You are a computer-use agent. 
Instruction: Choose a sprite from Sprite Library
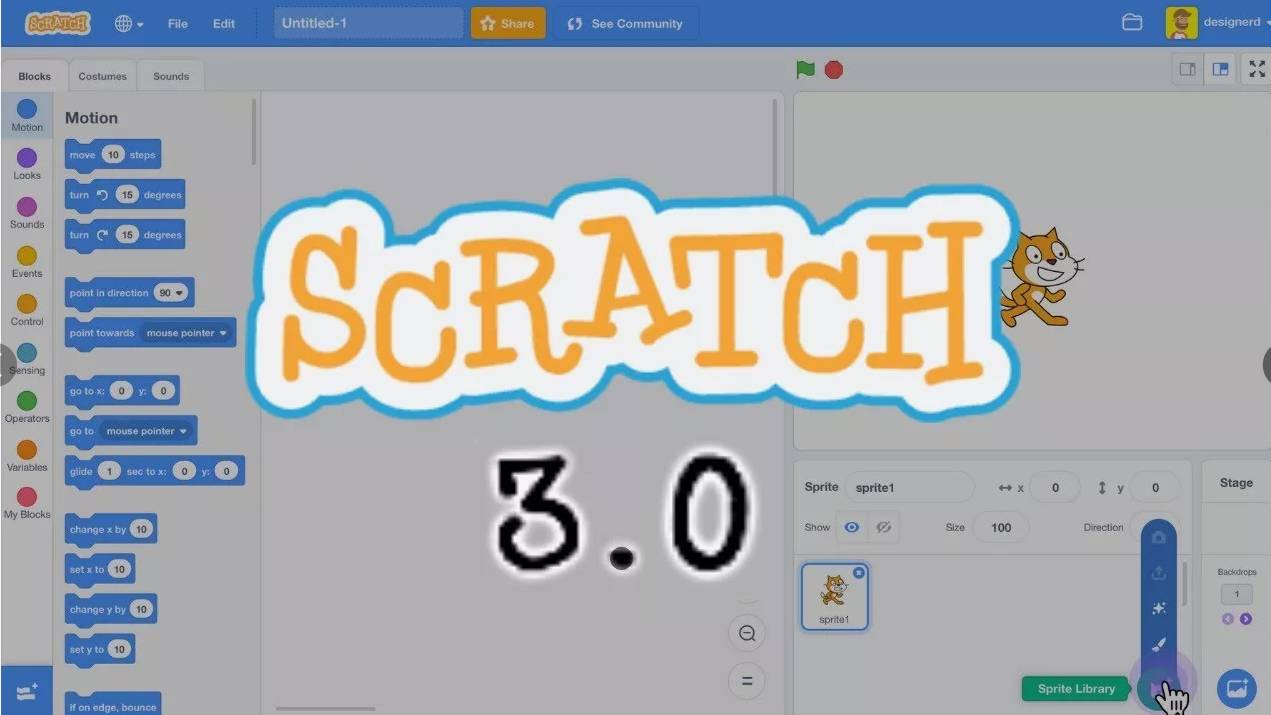[1158, 688]
